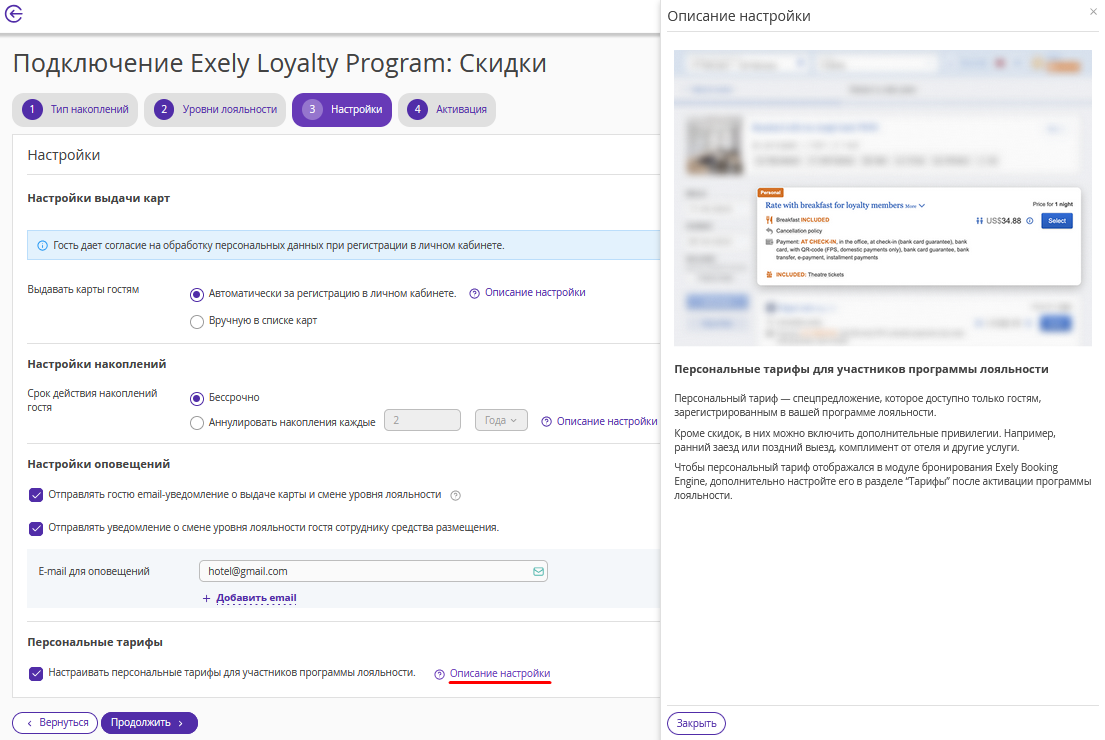Close the Описание настройки panel with X
The height and width of the screenshot is (740, 1105).
coord(1094,11)
